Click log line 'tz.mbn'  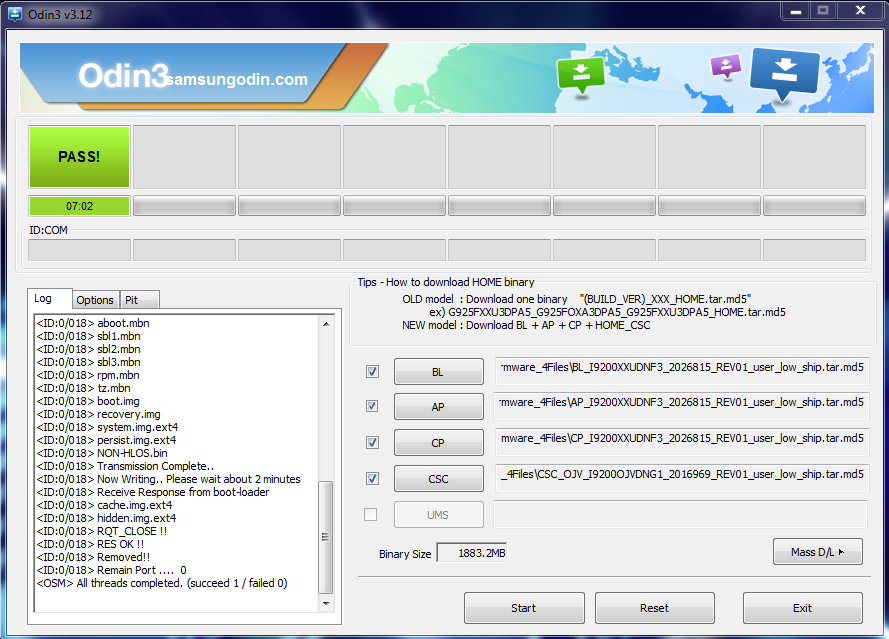click(83, 388)
